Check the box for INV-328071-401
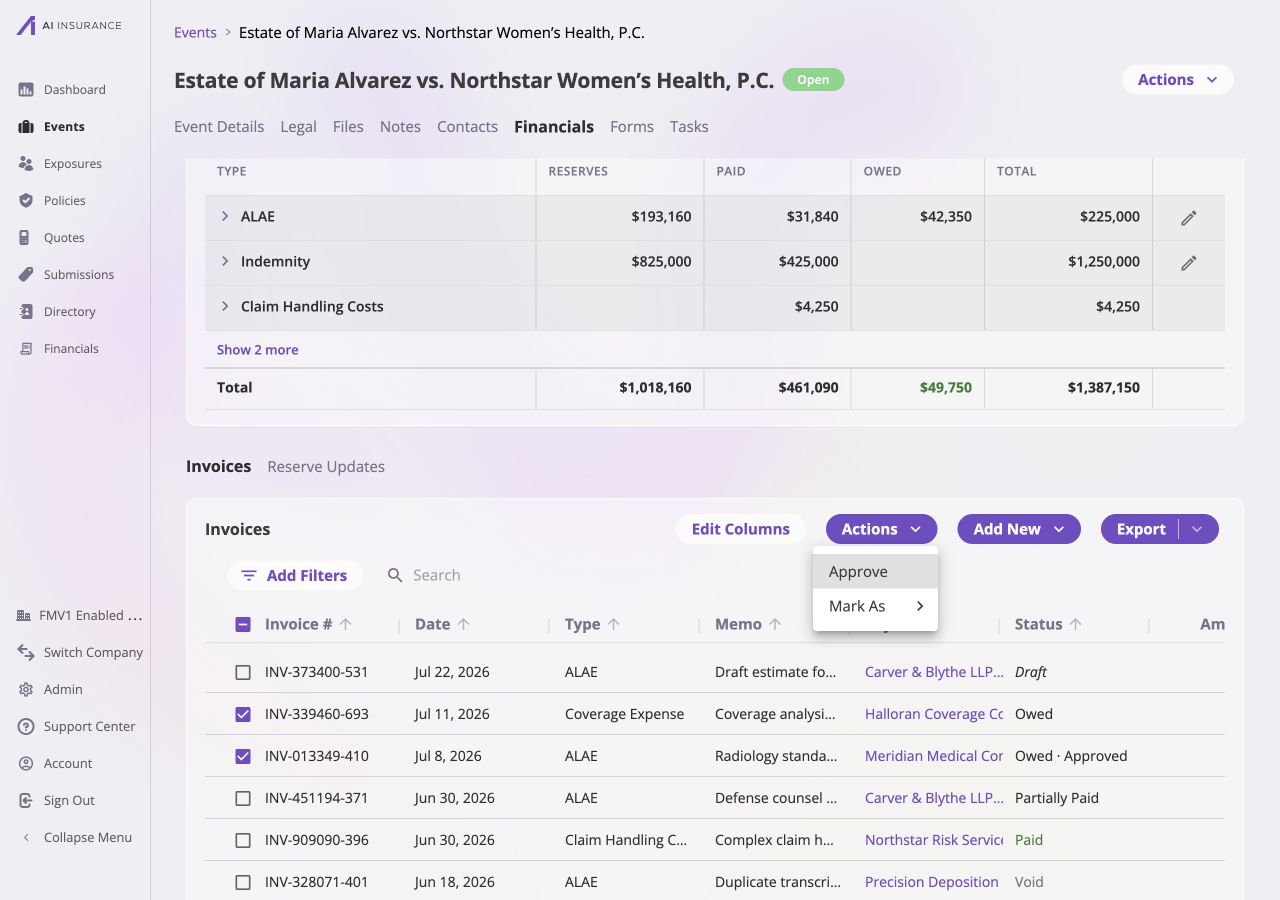The height and width of the screenshot is (900, 1280). pyautogui.click(x=243, y=883)
